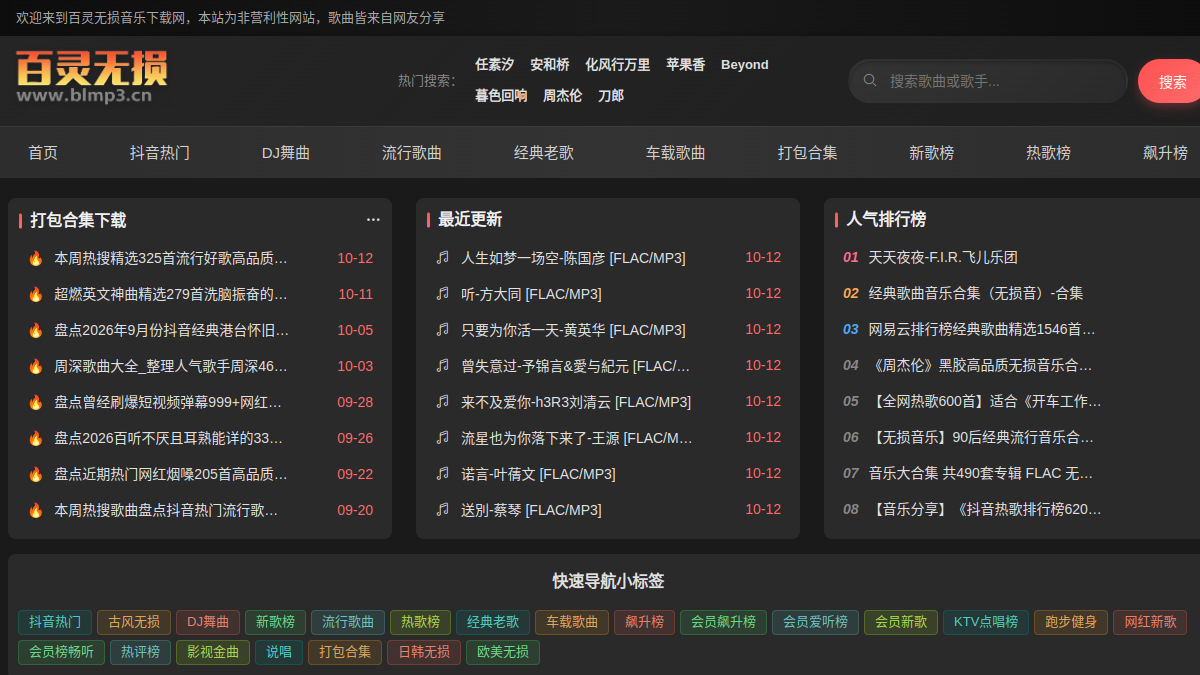Click fire icon beside 盘点2026年9月份抖音经典
Image resolution: width=1200 pixels, height=675 pixels.
[x=35, y=330]
